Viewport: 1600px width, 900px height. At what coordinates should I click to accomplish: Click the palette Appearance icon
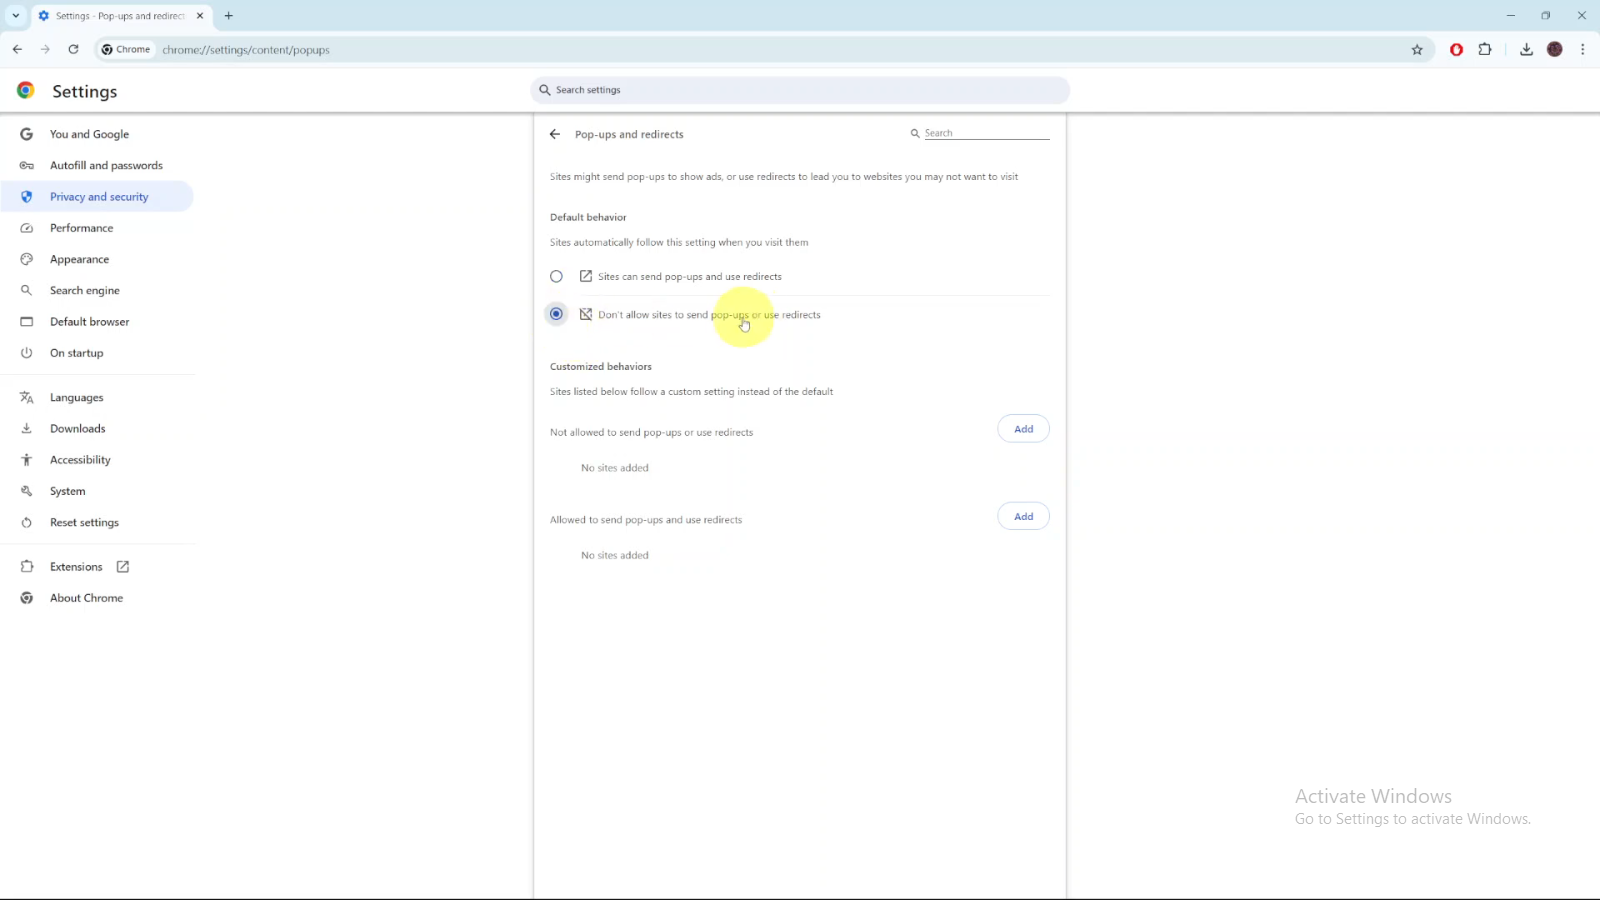pyautogui.click(x=27, y=259)
